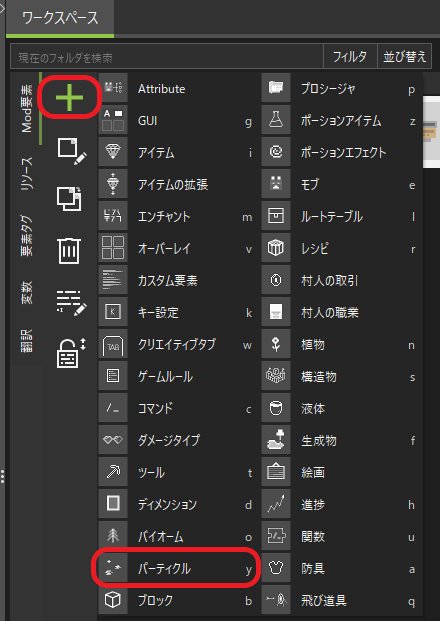Switch to the 変数 vertical tab

tap(27, 292)
